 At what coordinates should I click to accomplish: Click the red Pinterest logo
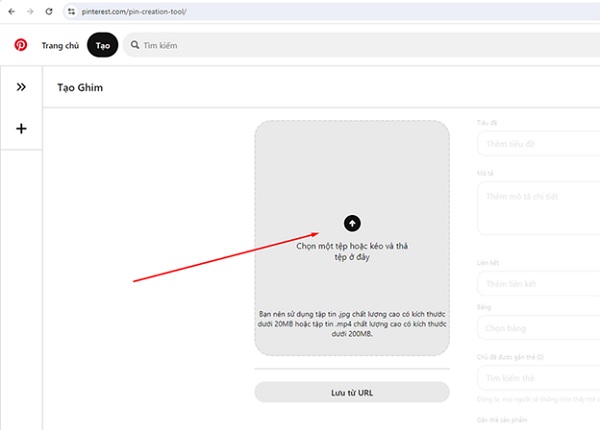point(20,45)
